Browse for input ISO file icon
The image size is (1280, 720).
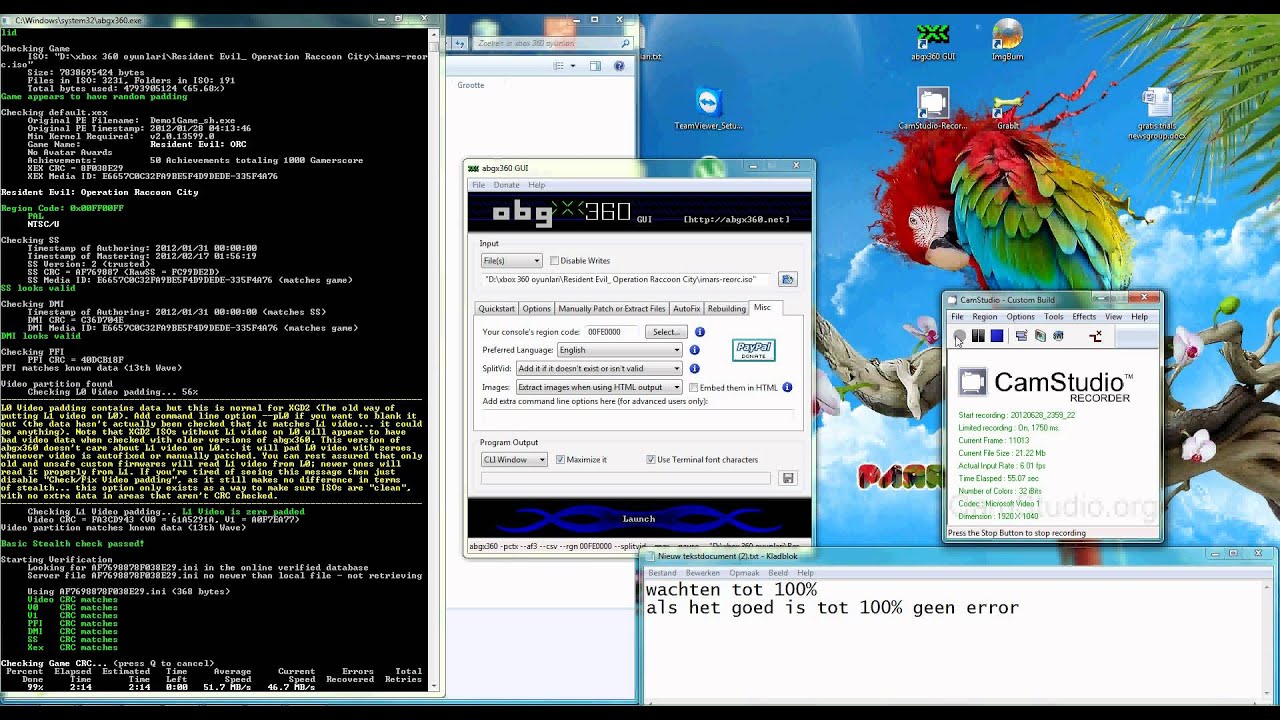787,280
